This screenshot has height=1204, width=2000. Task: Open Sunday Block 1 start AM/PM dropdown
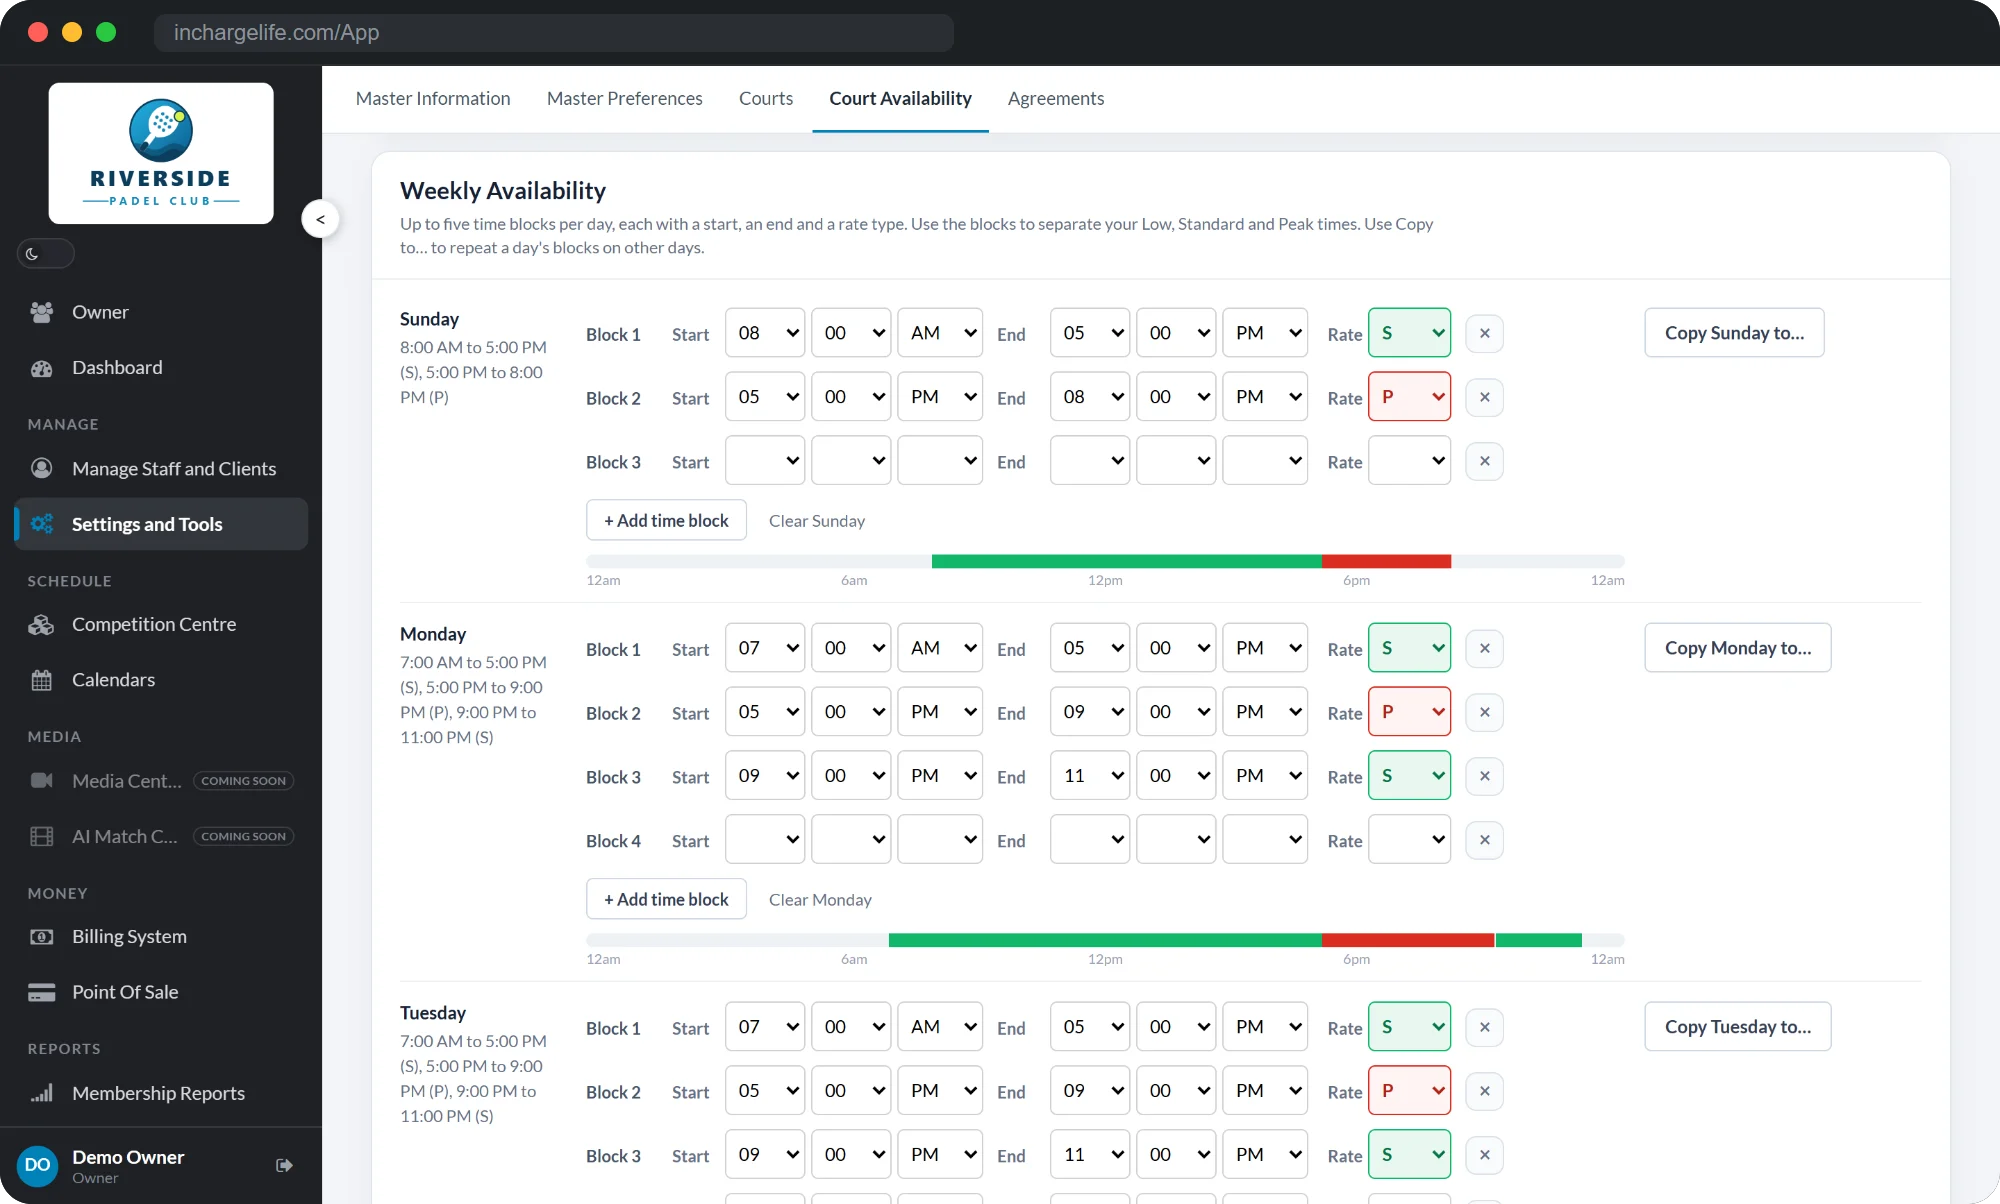pos(940,333)
